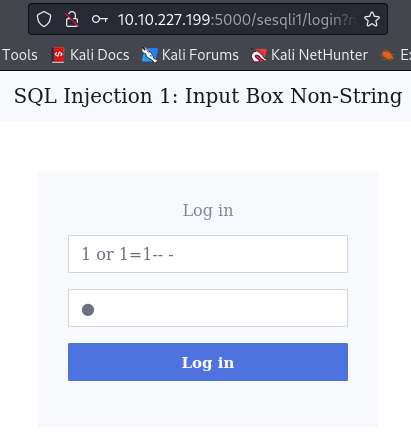Image resolution: width=411 pixels, height=443 pixels.
Task: Open the Kali Forums bookmark label
Action: point(200,55)
